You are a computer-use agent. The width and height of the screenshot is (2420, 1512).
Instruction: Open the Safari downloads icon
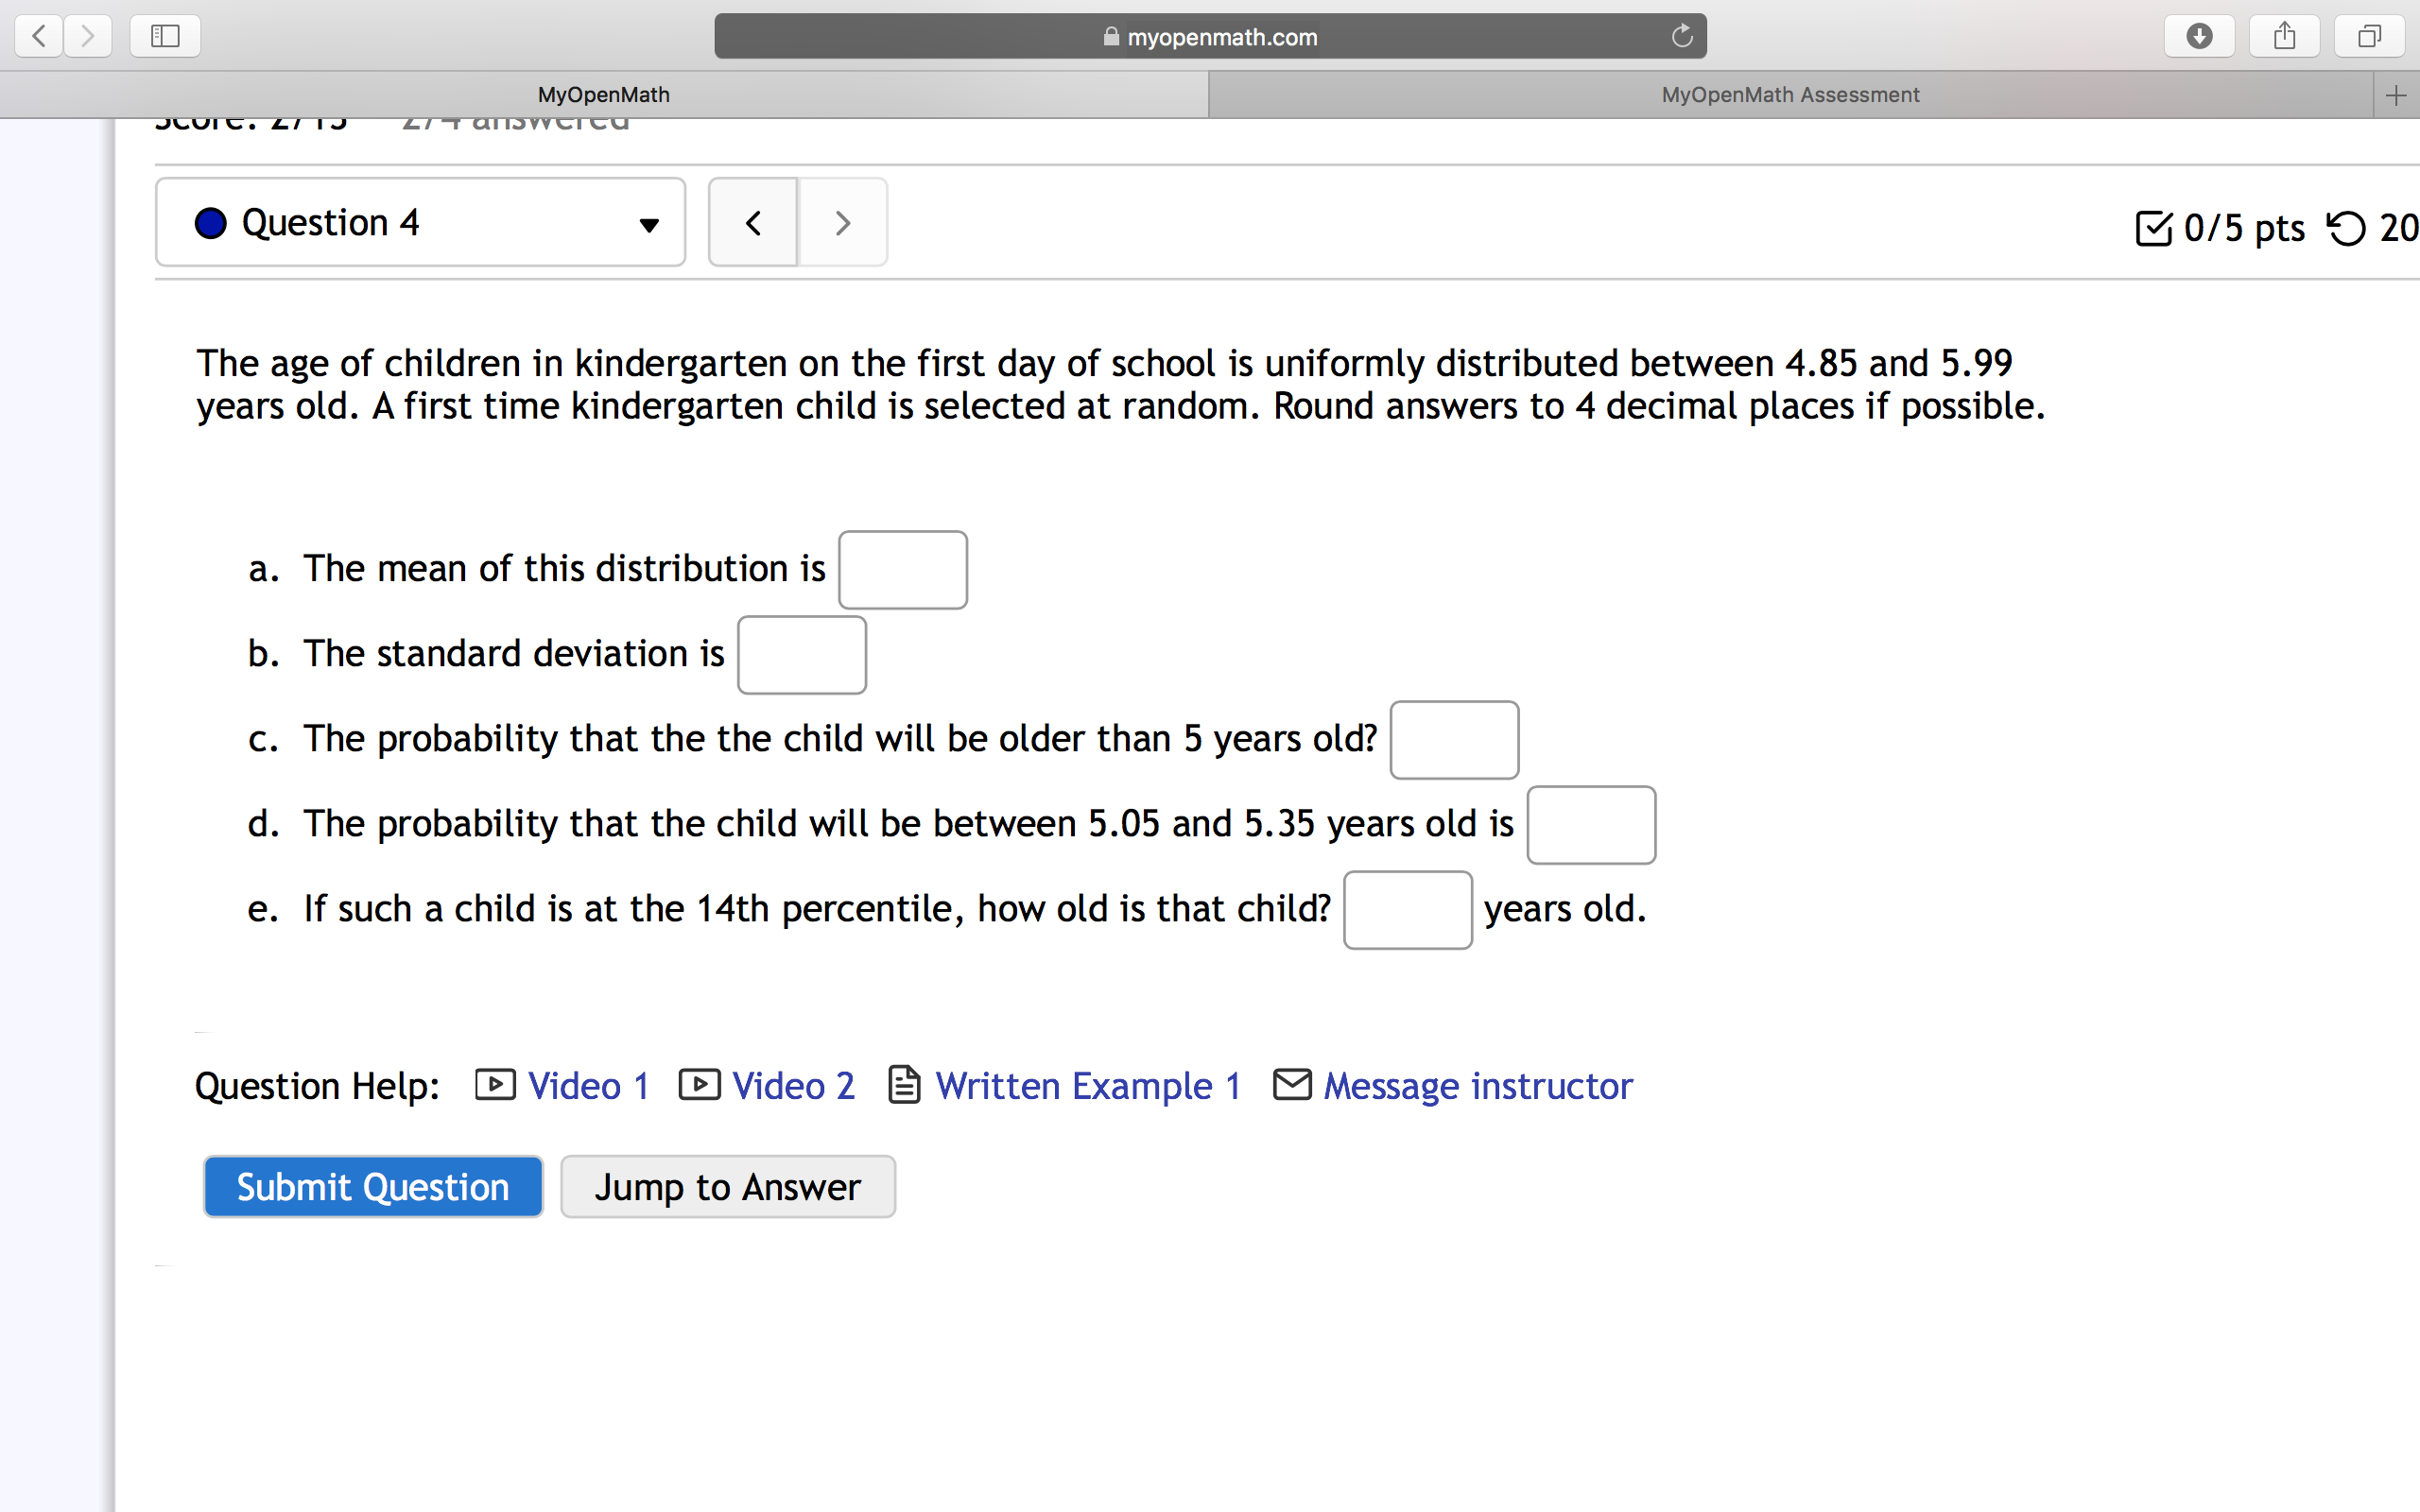(x=2198, y=37)
